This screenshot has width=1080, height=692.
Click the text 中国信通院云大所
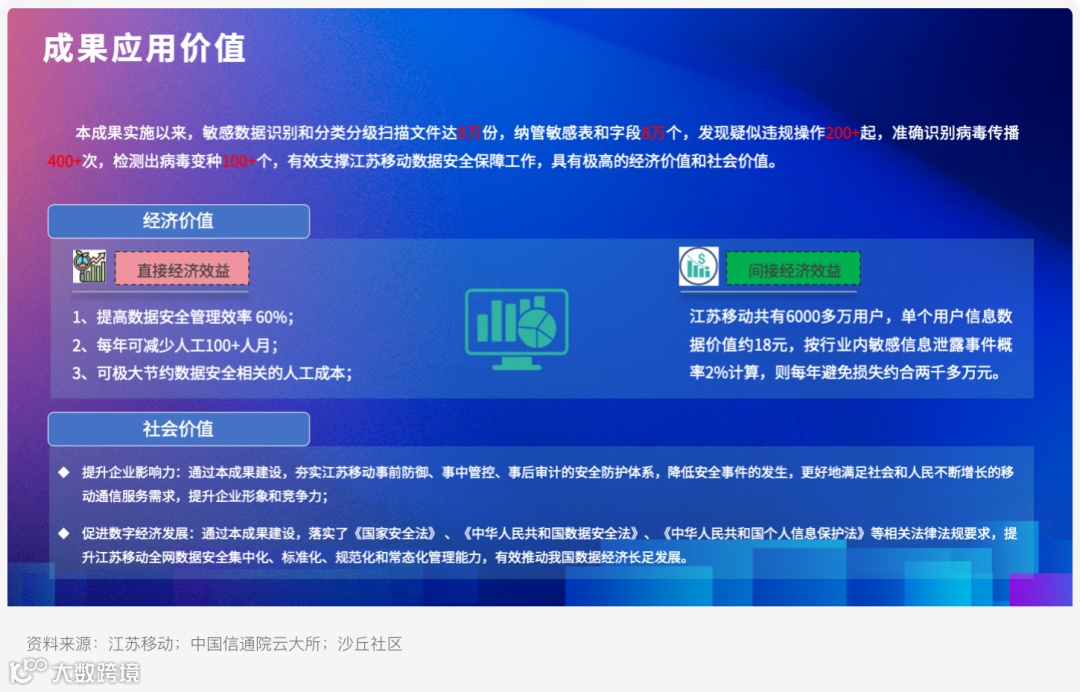(255, 644)
